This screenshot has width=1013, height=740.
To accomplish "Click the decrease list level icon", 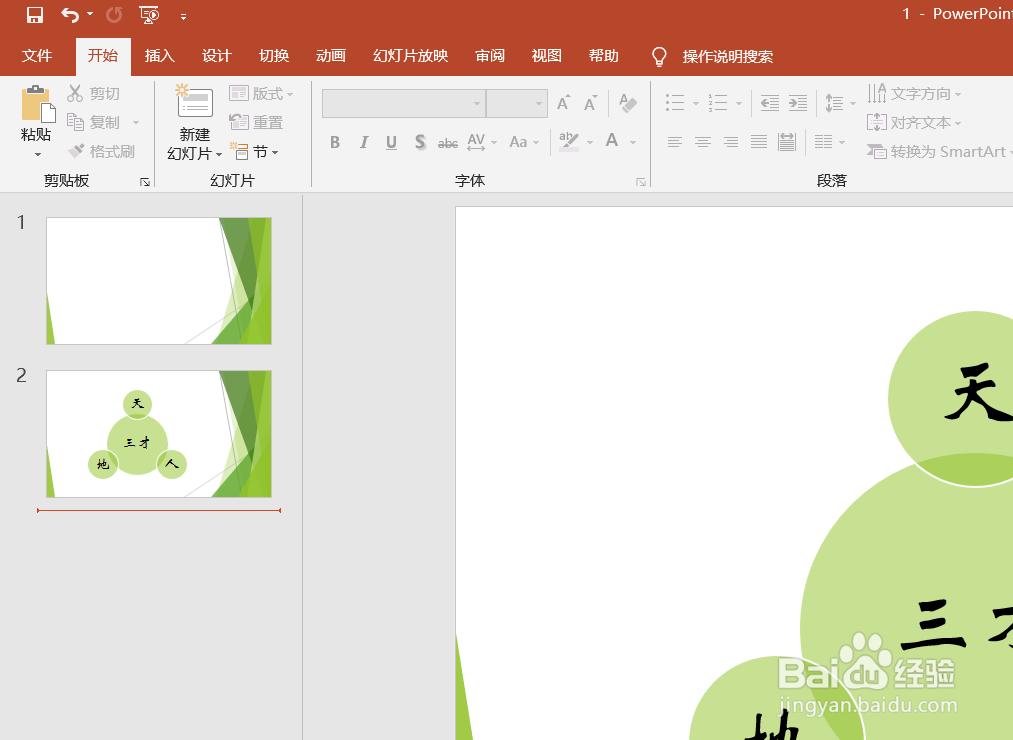I will (x=769, y=103).
